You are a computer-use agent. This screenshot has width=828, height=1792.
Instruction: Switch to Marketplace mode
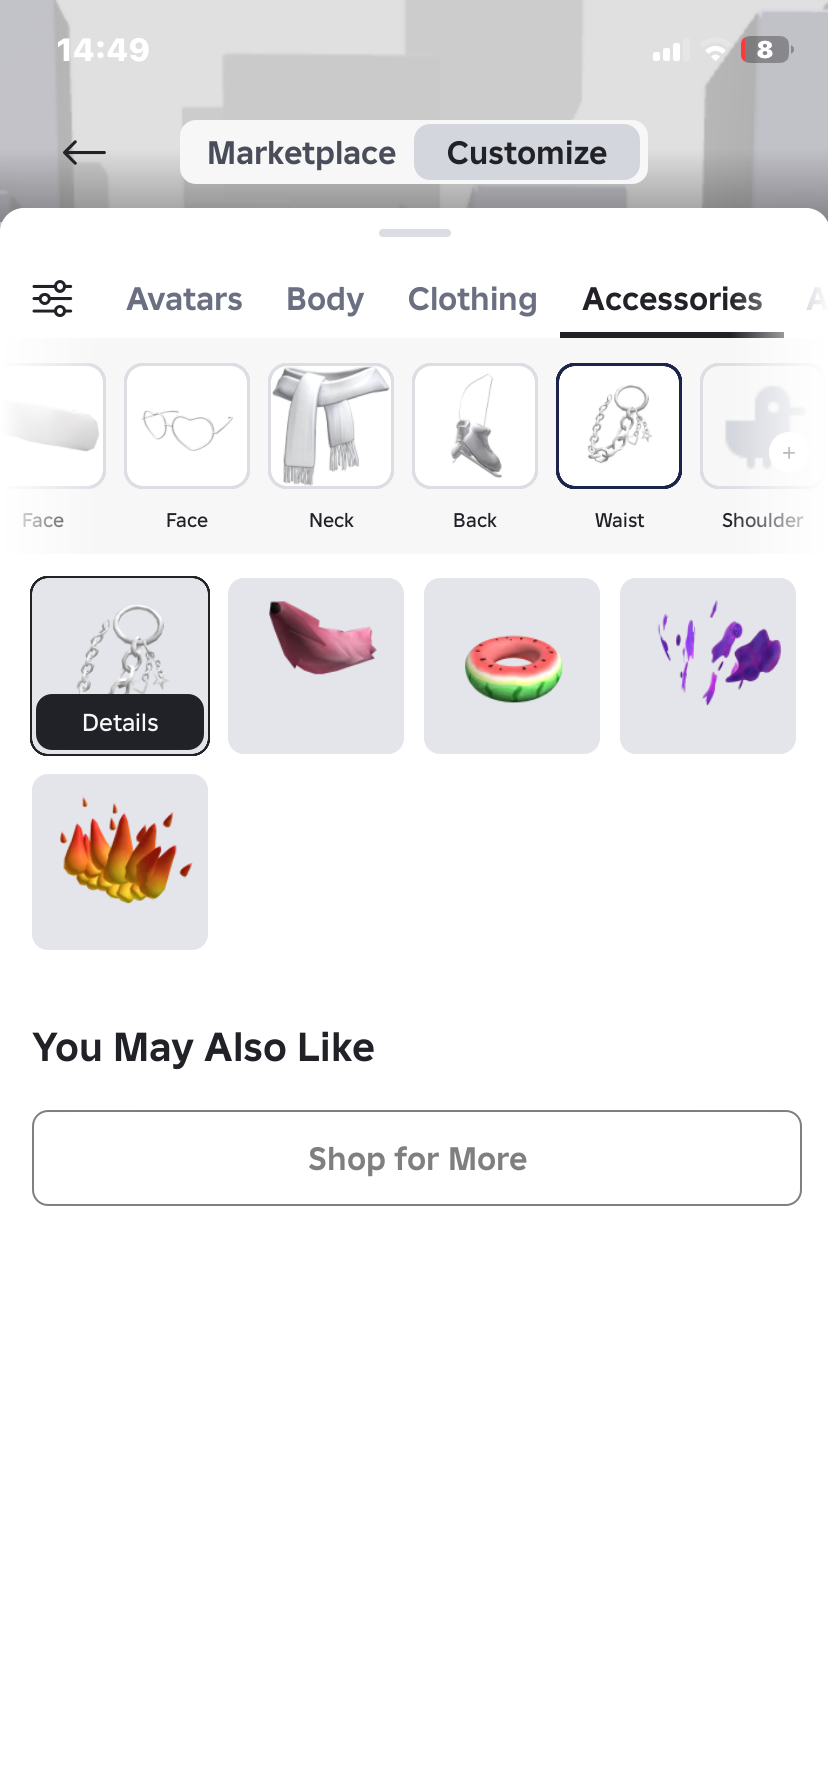[x=301, y=153]
